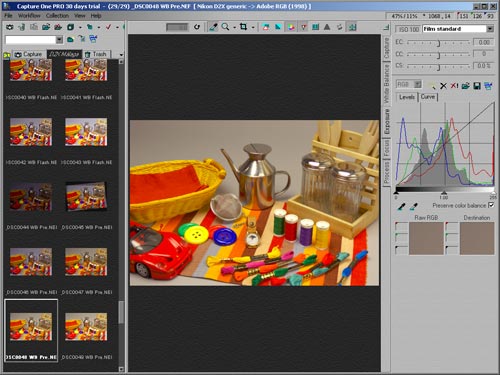Open the View menu
This screenshot has width=500, height=375.
coord(80,16)
